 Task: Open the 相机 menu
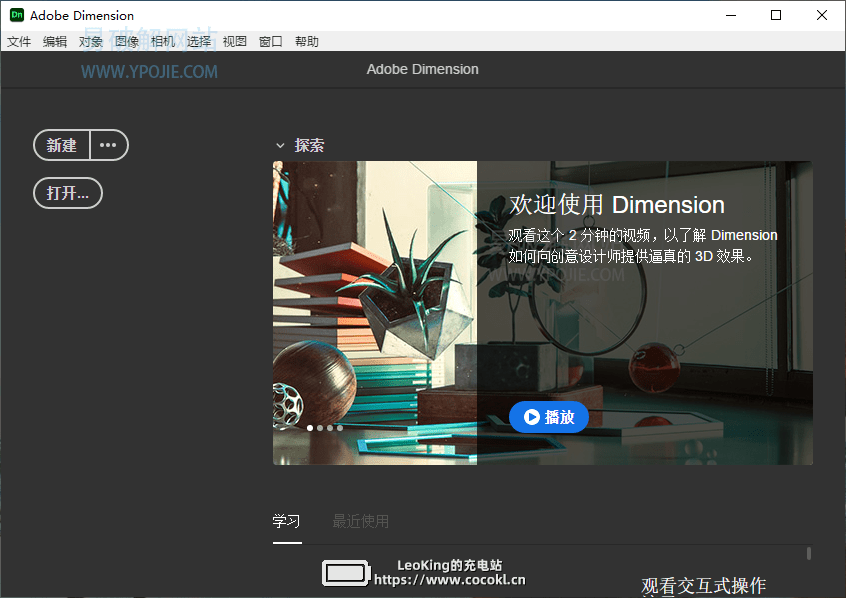163,42
